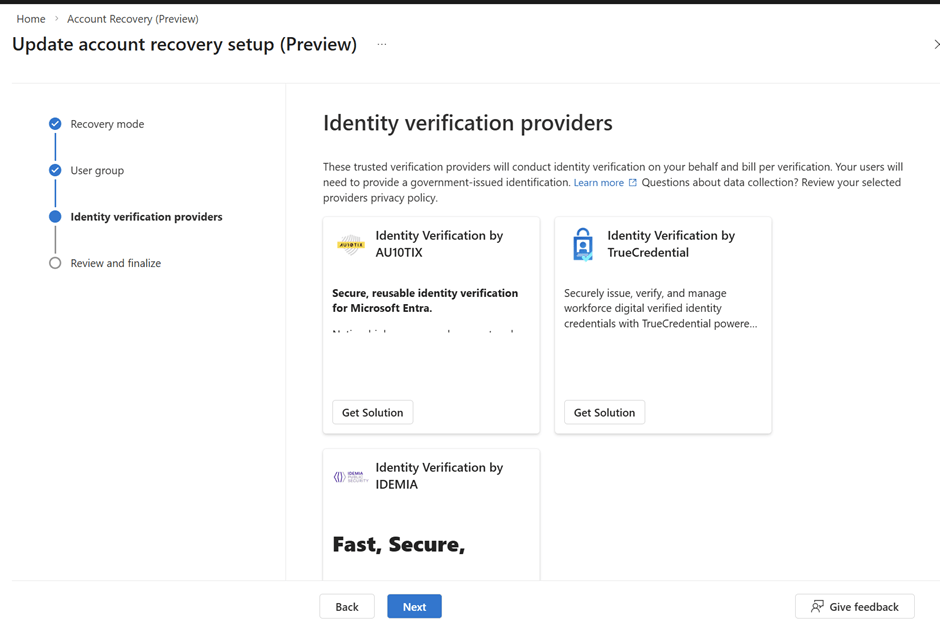This screenshot has width=940, height=633.
Task: Click the IDEMIA provider logo icon
Action: [x=351, y=477]
